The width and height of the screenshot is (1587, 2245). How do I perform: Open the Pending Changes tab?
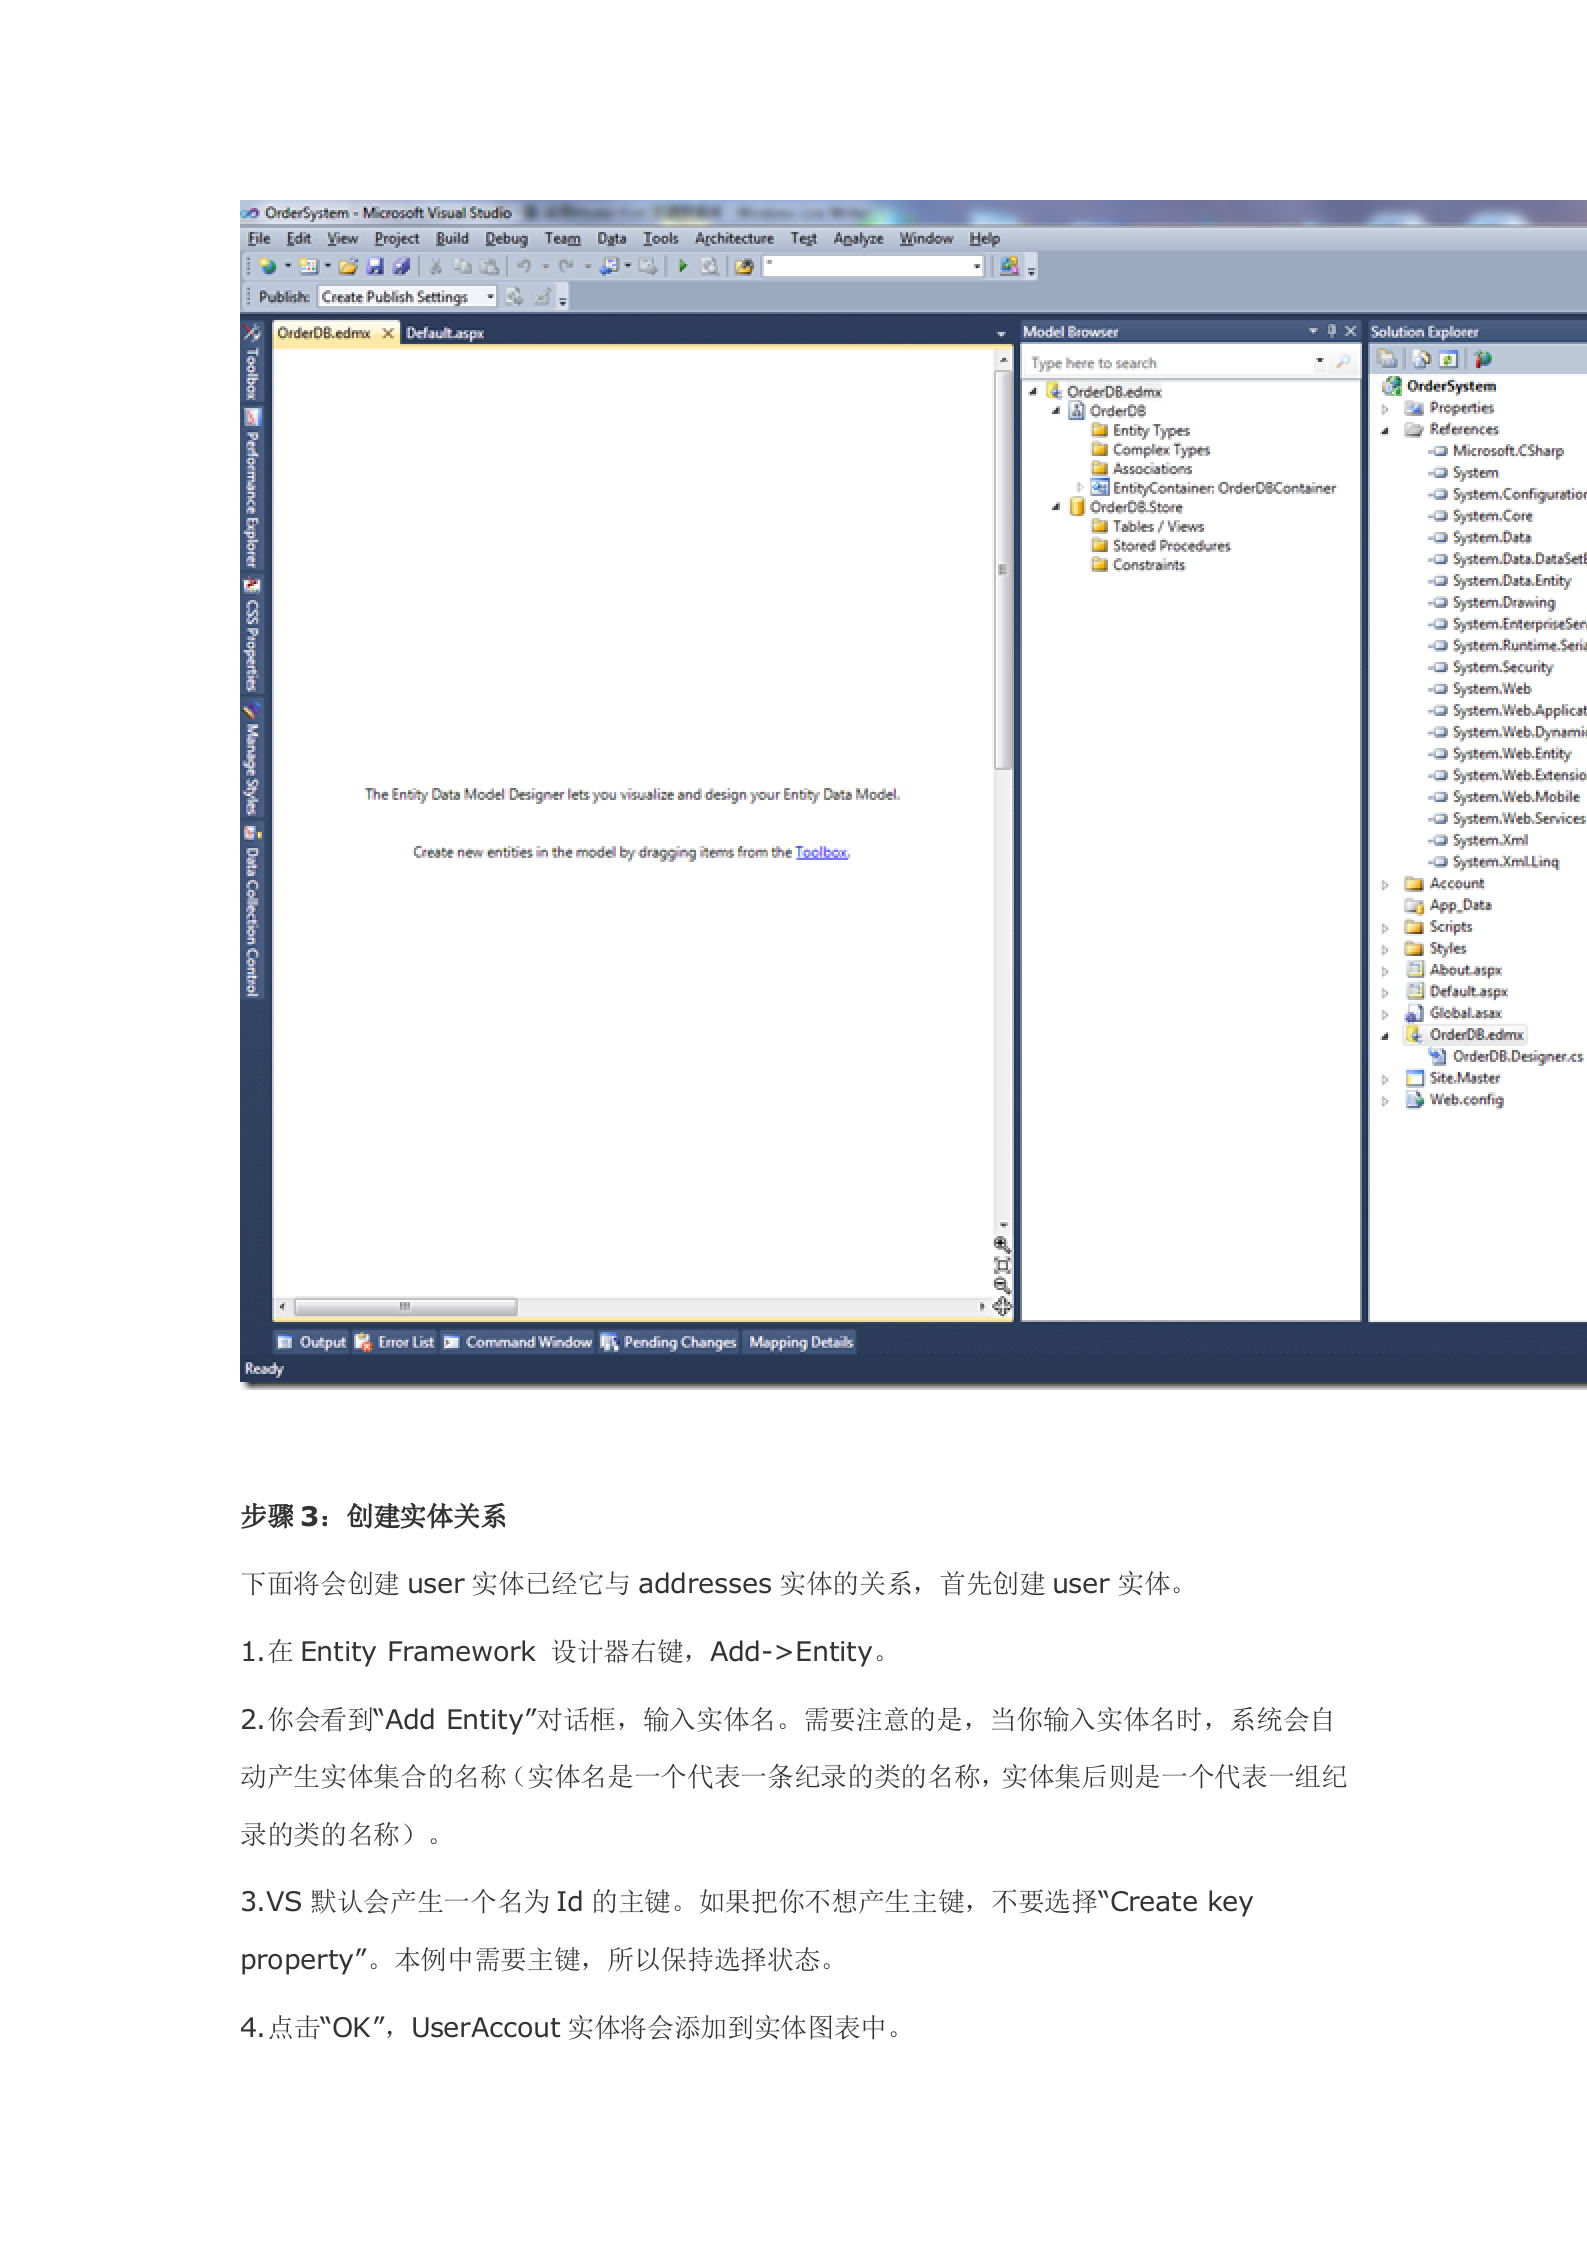[668, 1342]
